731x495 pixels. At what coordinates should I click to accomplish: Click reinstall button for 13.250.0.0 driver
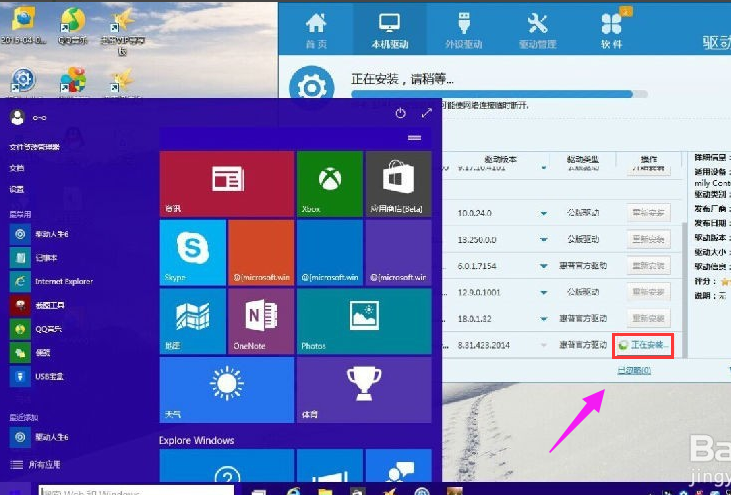[646, 240]
